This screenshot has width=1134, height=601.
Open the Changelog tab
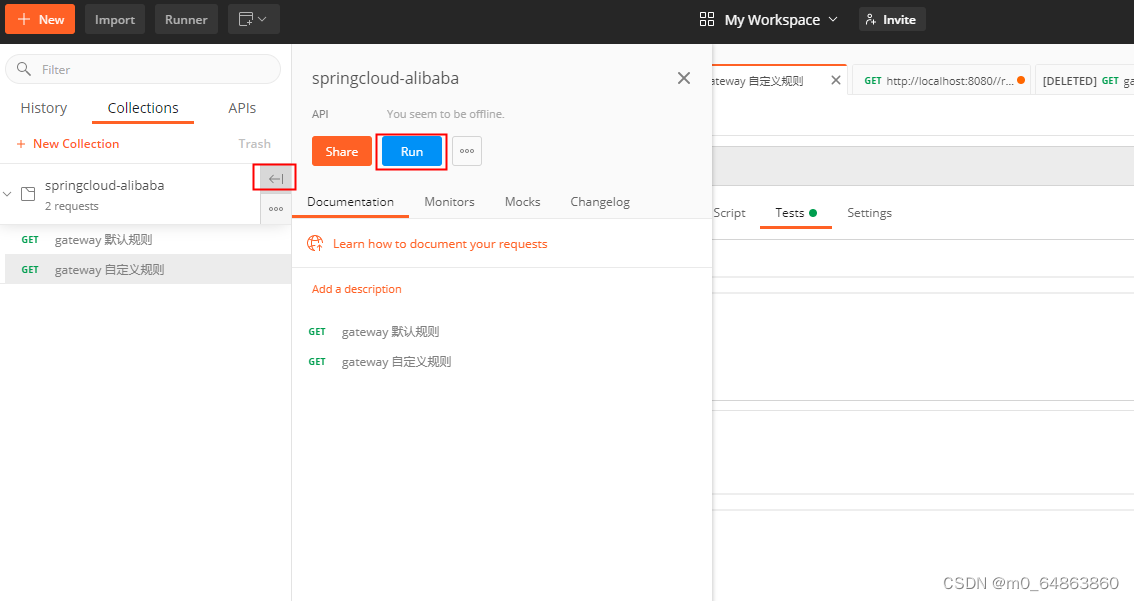[600, 202]
